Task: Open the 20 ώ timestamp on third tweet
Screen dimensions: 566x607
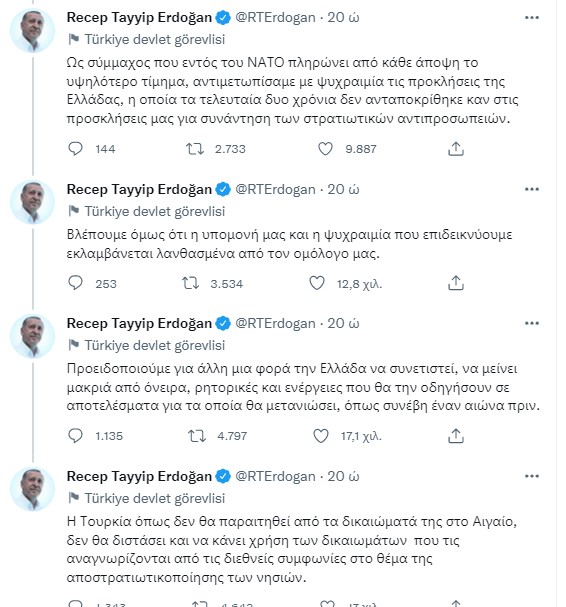Action: (x=343, y=323)
